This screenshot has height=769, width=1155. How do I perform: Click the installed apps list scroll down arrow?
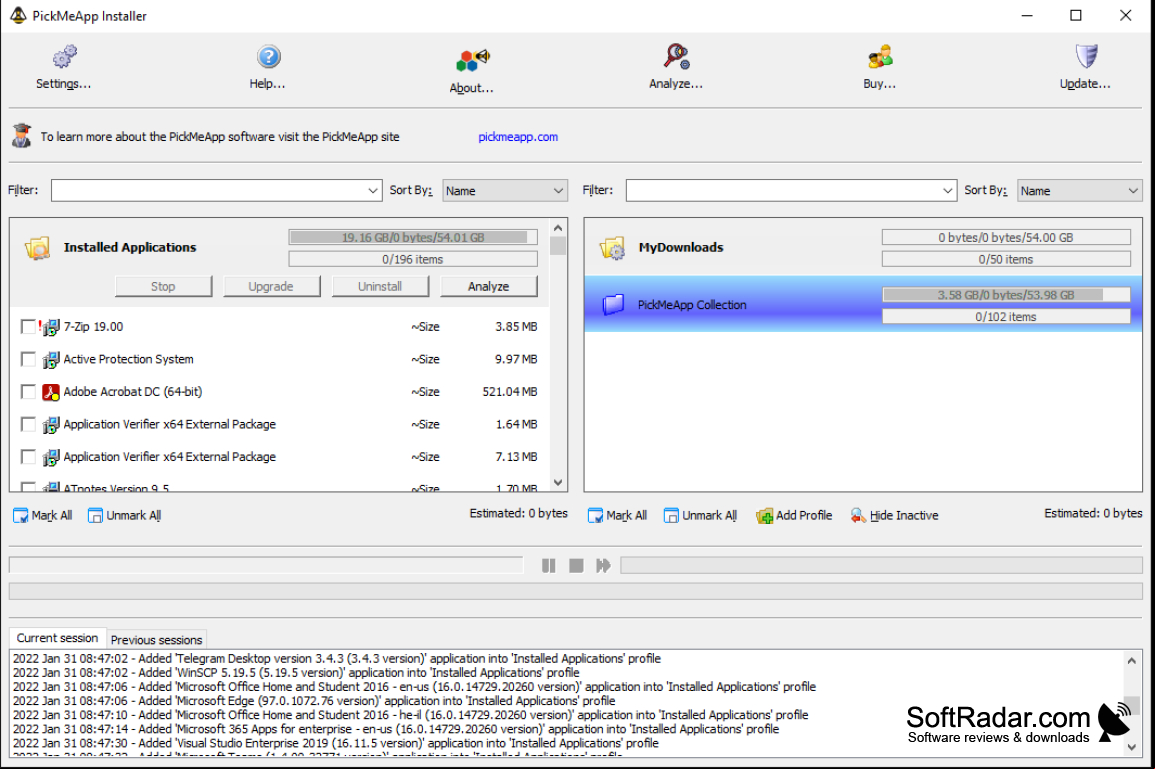[558, 483]
